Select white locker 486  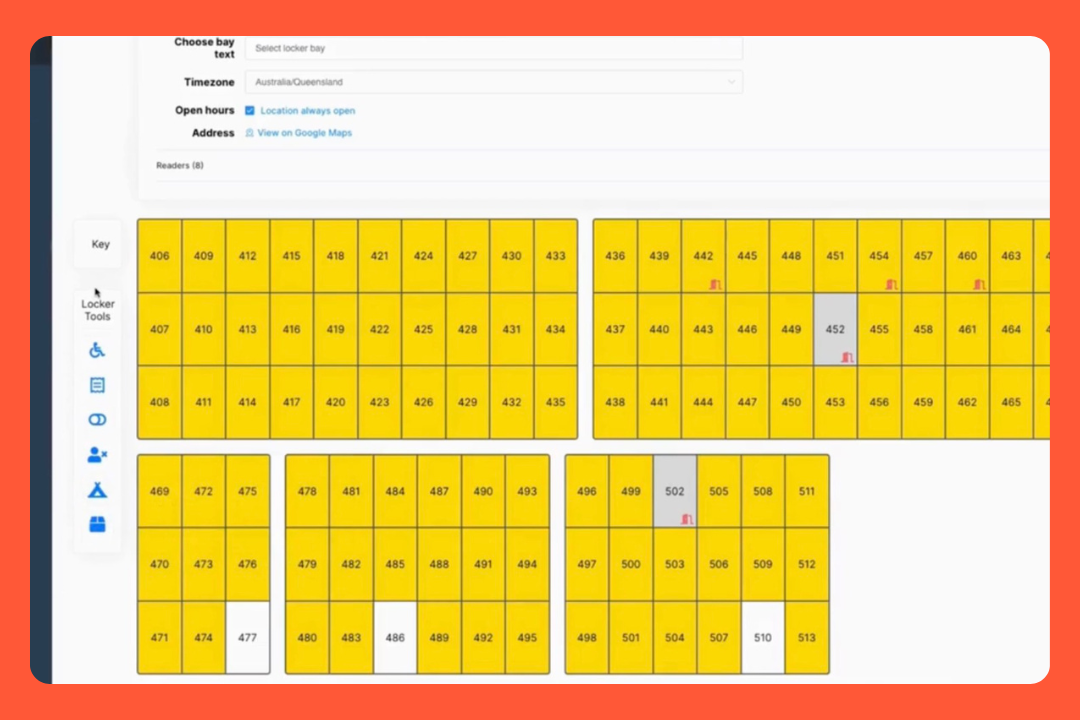click(x=395, y=637)
